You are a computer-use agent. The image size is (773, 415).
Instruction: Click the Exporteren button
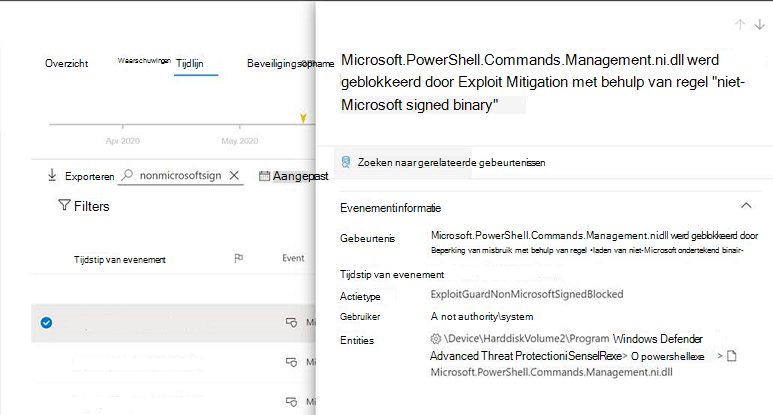click(81, 175)
